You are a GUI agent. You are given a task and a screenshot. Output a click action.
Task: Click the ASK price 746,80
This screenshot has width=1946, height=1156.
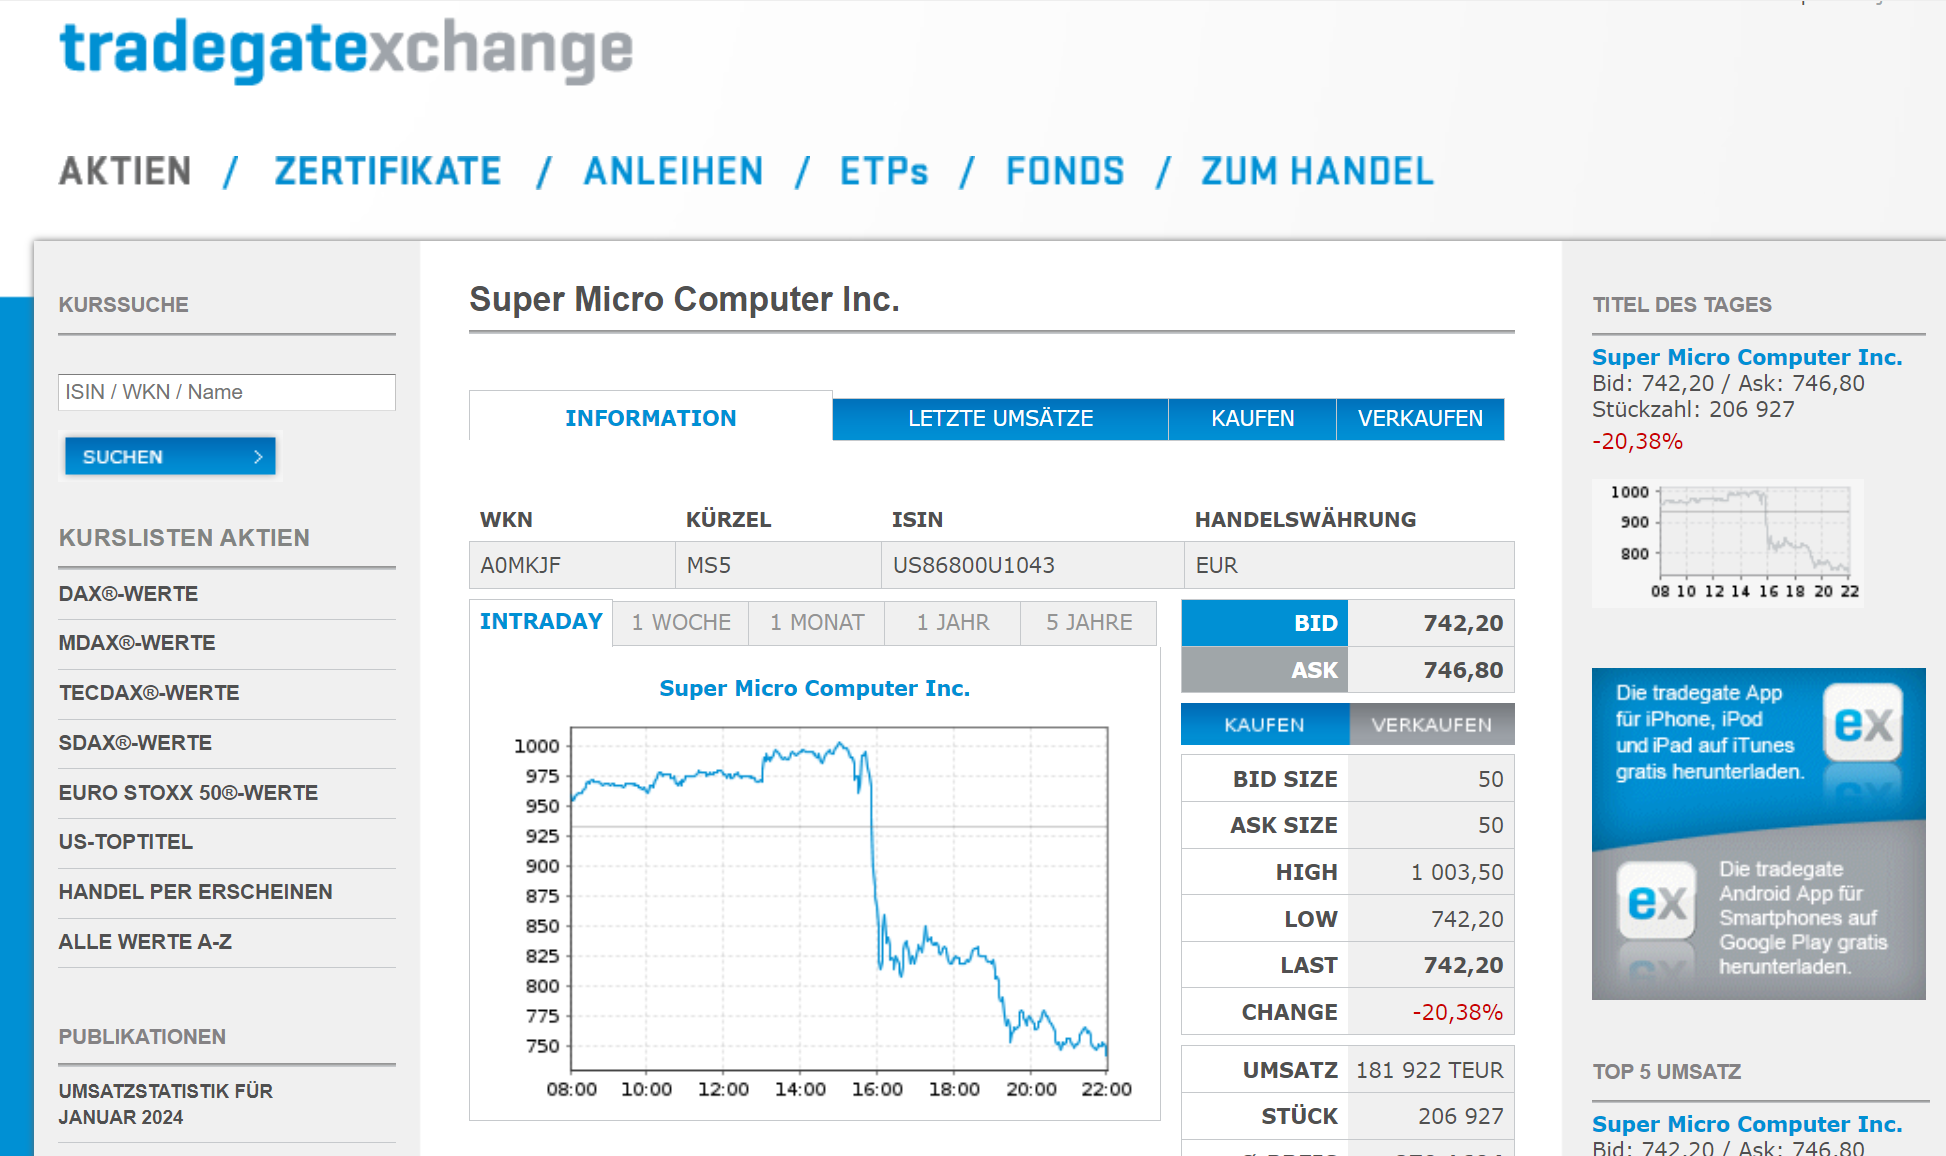[1463, 671]
